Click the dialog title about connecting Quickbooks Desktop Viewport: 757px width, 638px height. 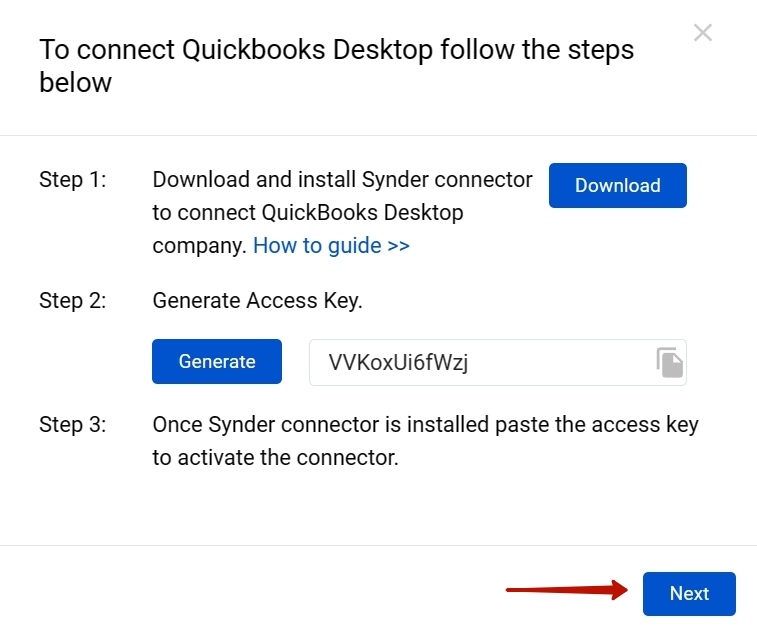tap(336, 50)
